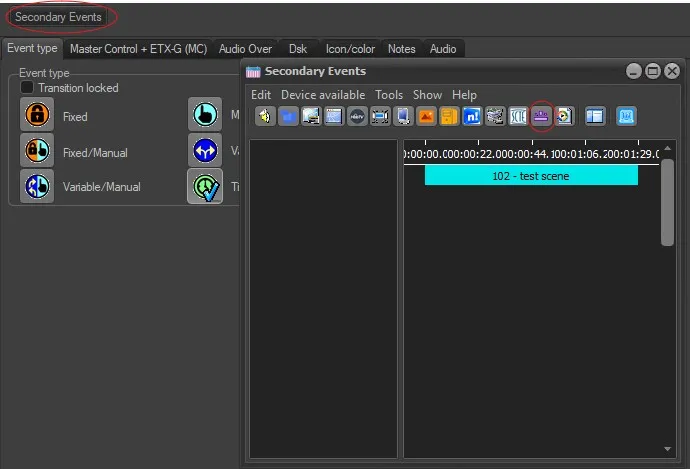This screenshot has width=690, height=469.
Task: Pick the Variable/Manual event type icon
Action: click(x=37, y=186)
